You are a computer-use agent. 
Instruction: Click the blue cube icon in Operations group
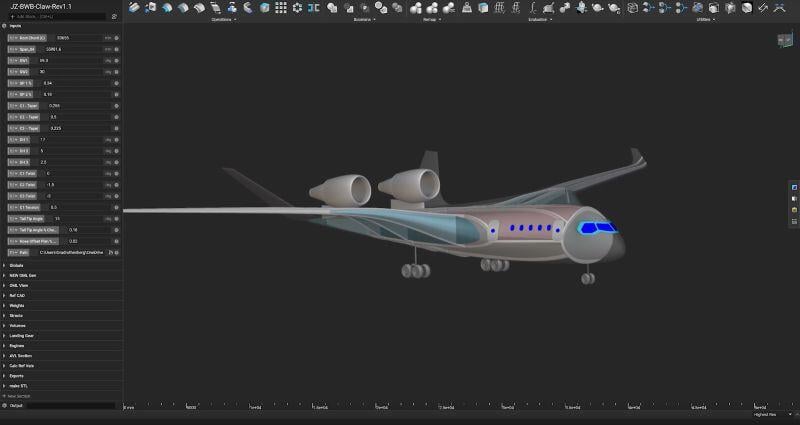point(264,8)
